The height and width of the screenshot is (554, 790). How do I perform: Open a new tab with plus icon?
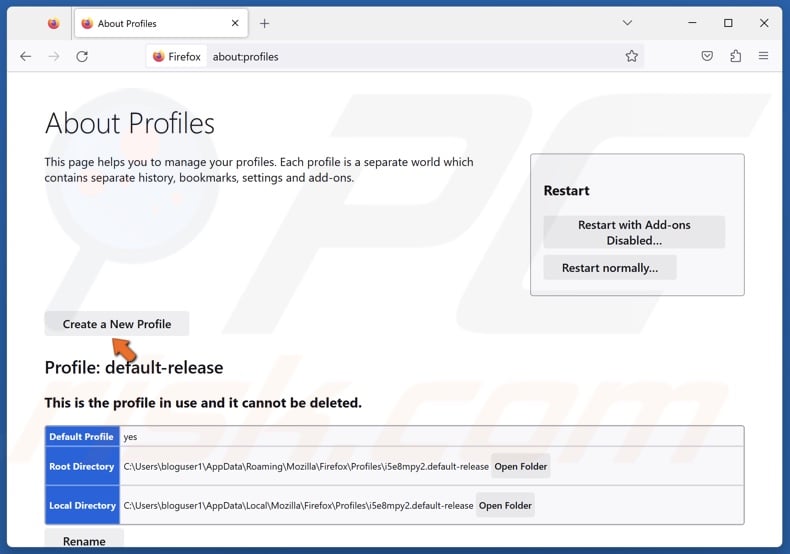tap(265, 23)
